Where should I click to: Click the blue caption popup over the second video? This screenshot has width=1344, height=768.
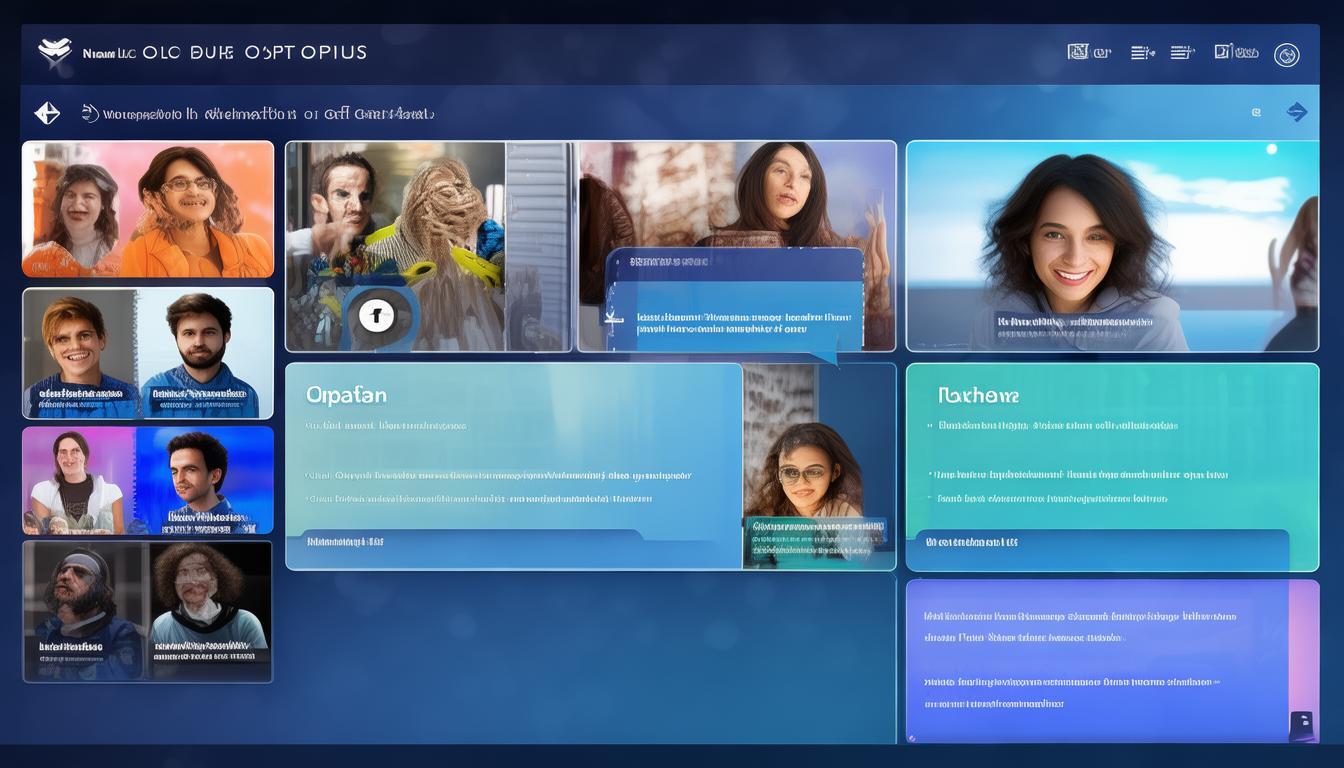tap(735, 300)
